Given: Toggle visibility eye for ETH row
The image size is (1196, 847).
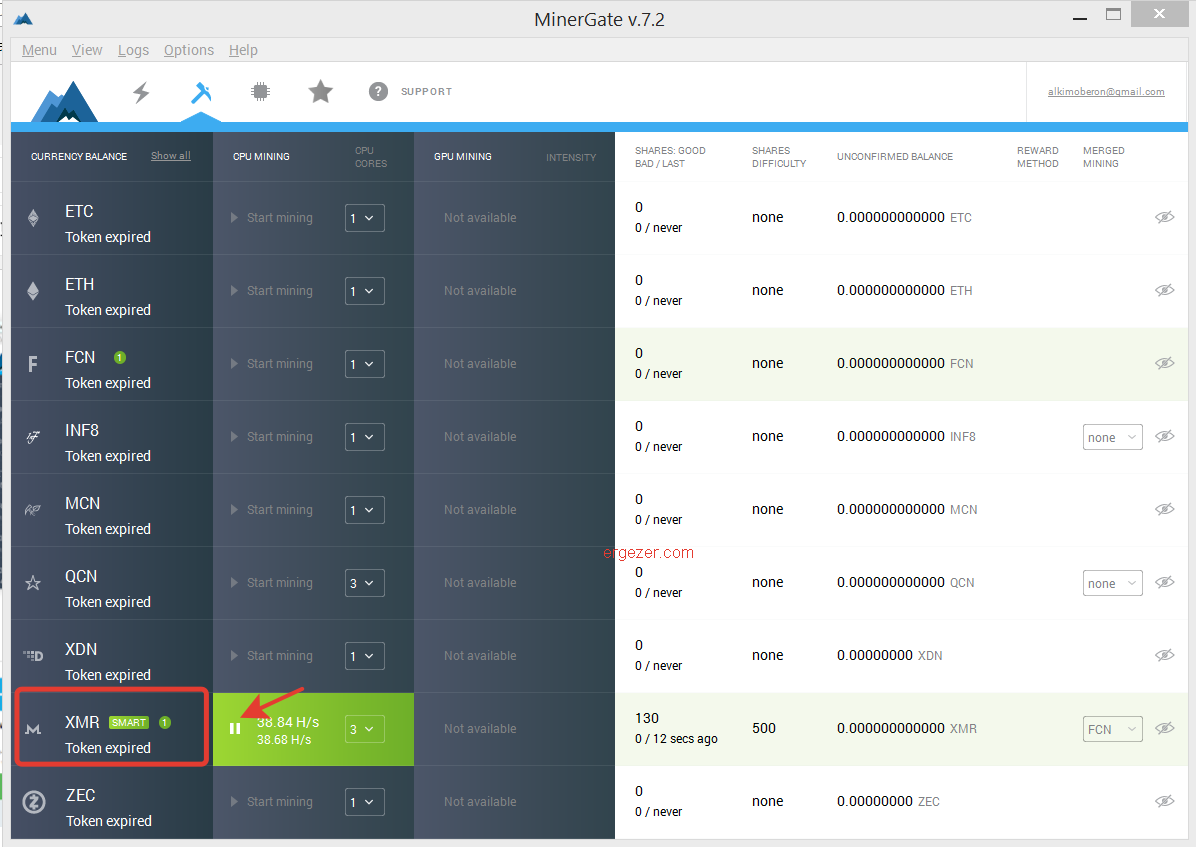Looking at the screenshot, I should click(x=1164, y=290).
